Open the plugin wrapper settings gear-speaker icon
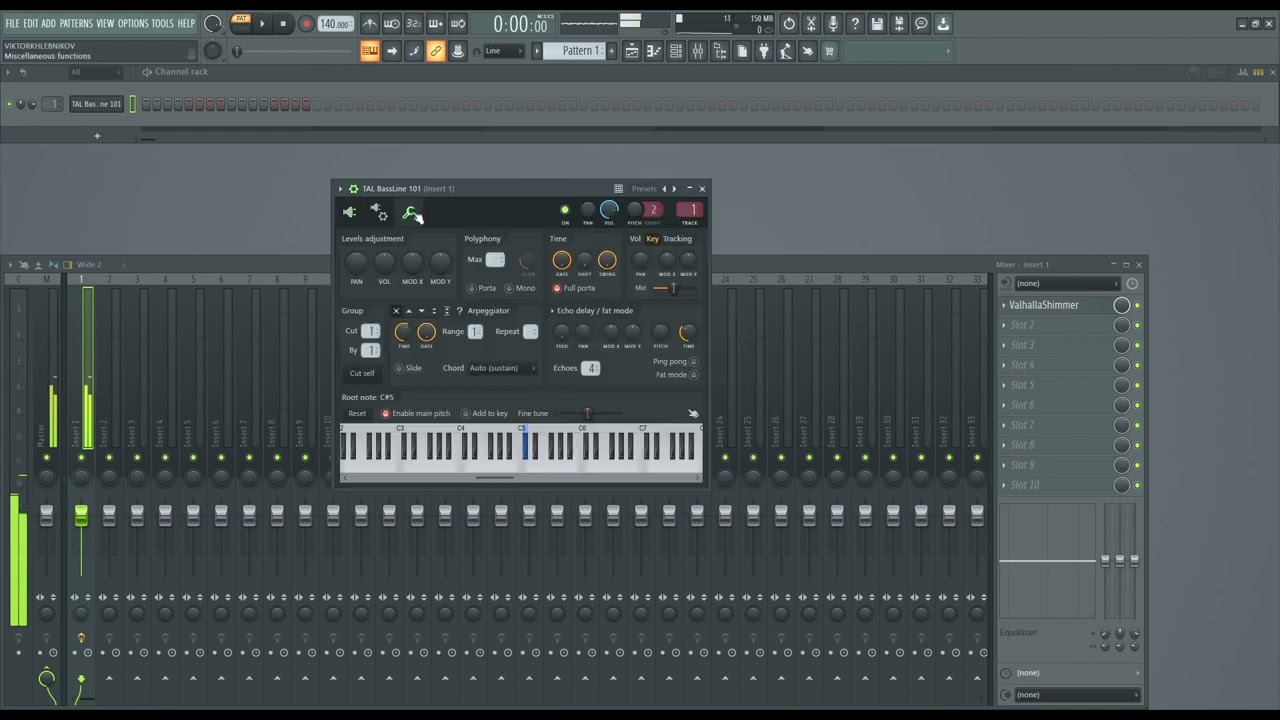 pyautogui.click(x=378, y=212)
